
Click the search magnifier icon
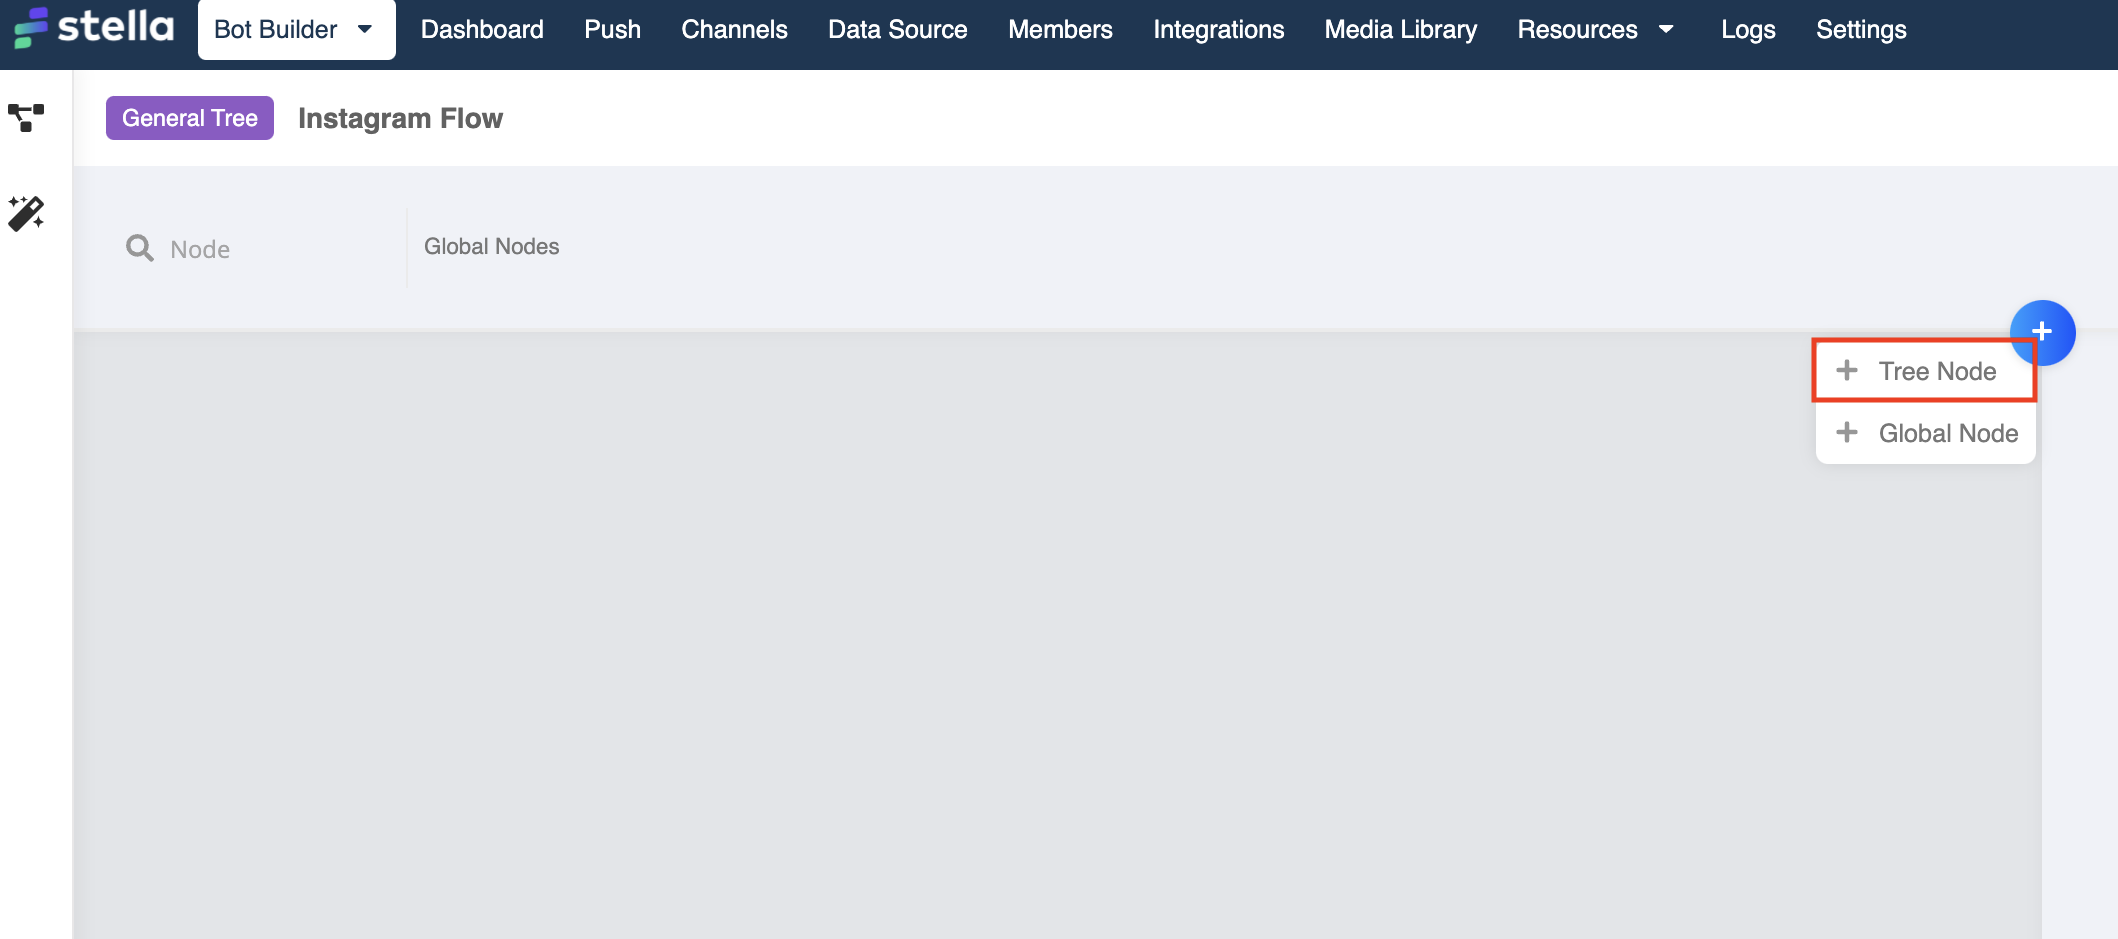140,248
